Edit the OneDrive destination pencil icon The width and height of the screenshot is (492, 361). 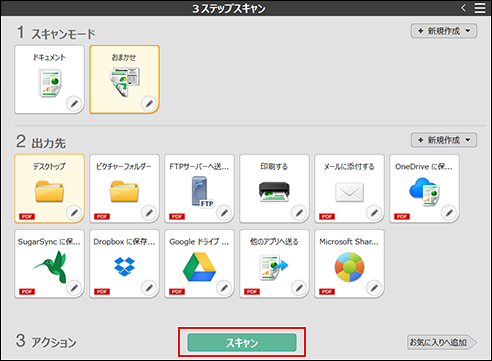[449, 213]
